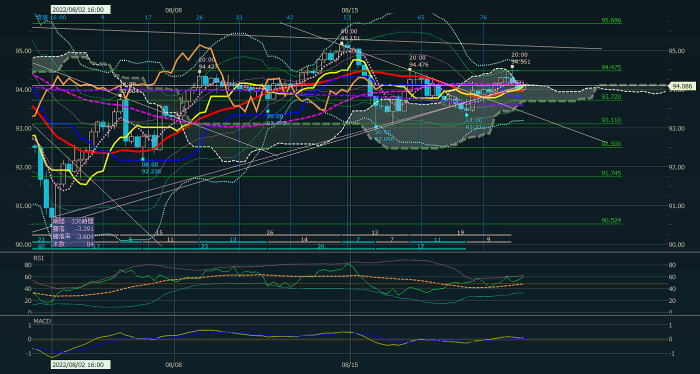
Task: Click the 08/08 date below the MACD panel
Action: tap(175, 365)
